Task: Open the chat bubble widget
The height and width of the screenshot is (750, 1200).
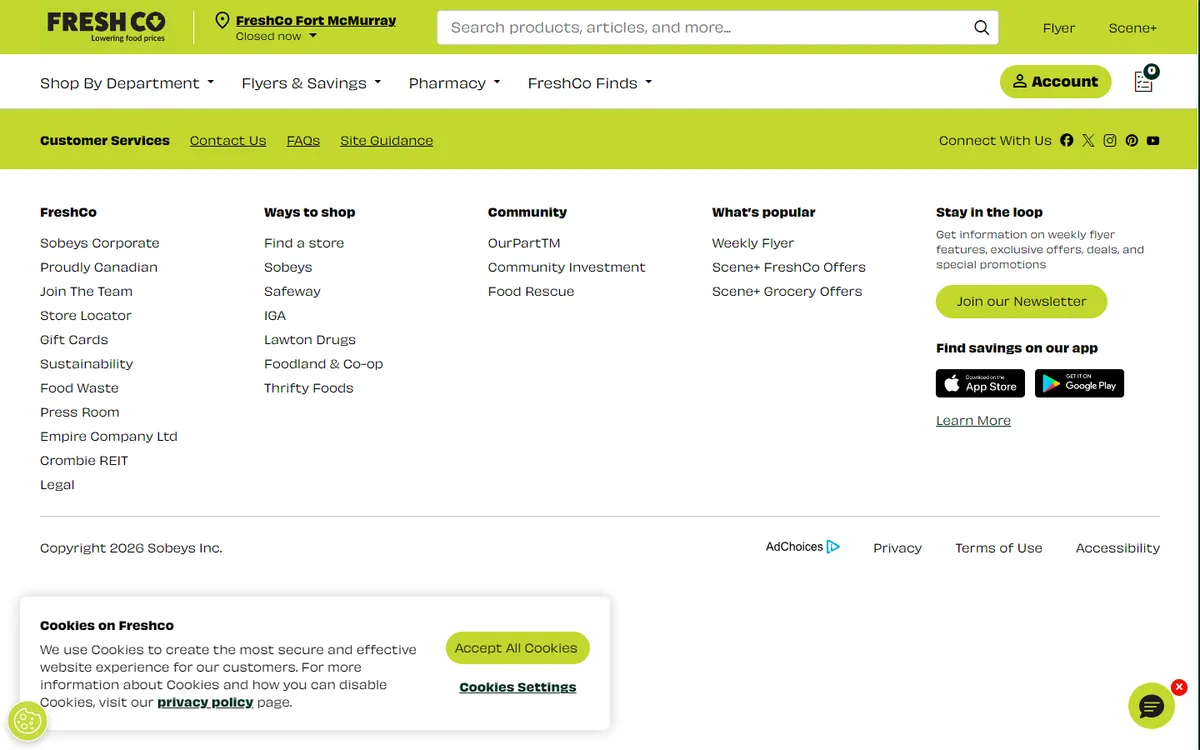Action: (1151, 707)
